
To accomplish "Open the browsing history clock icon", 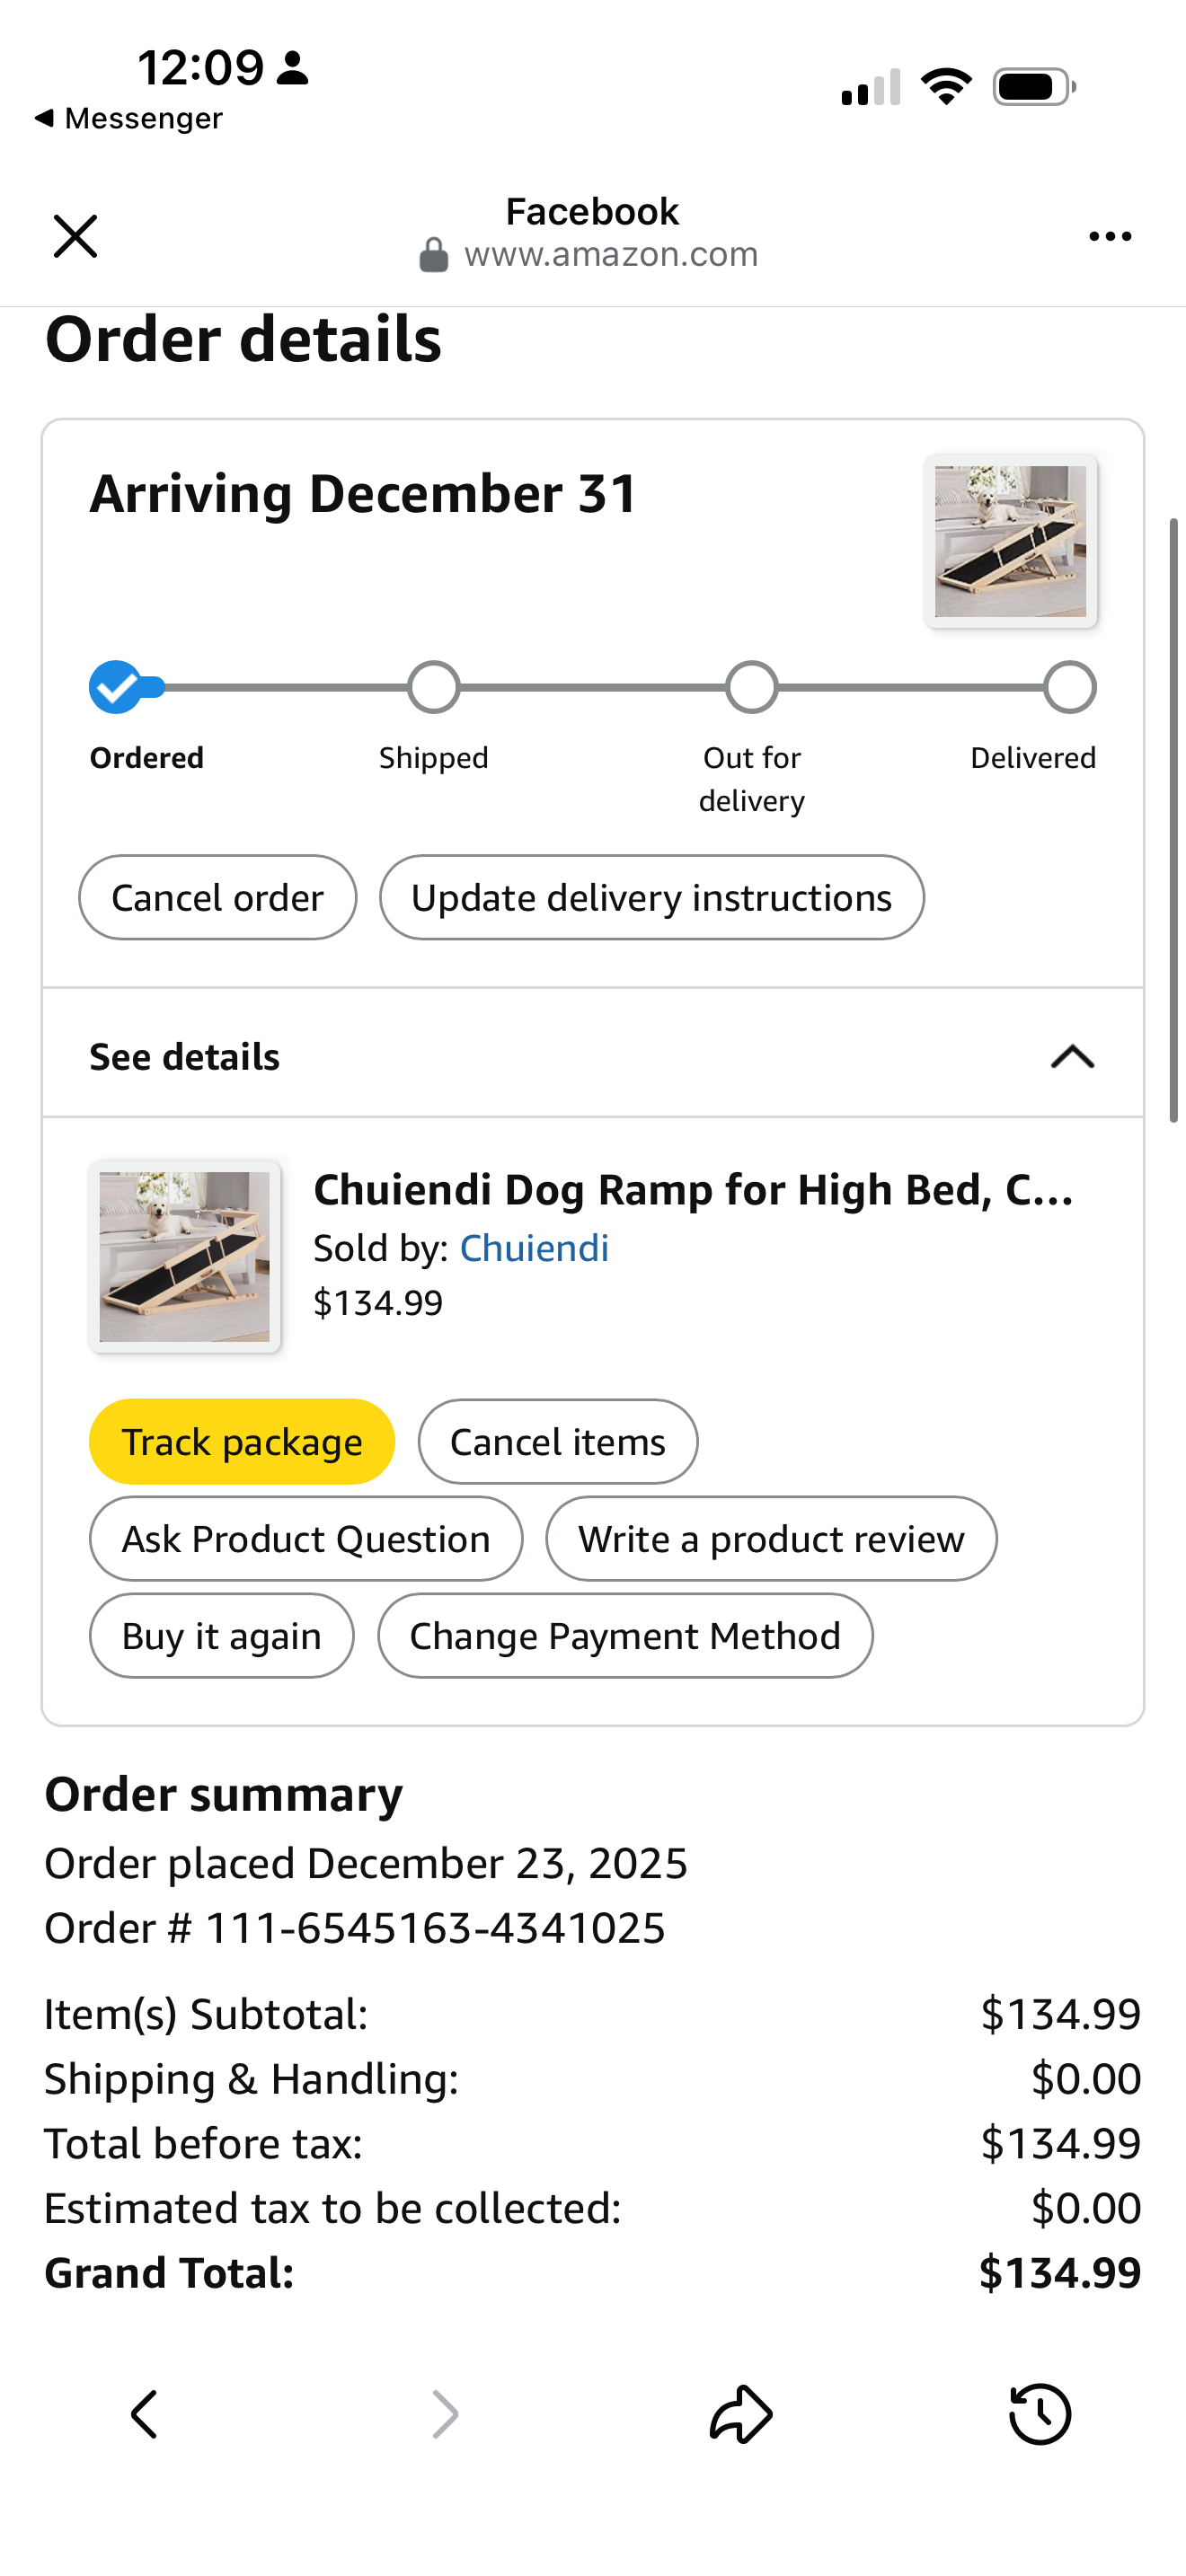I will point(1040,2414).
